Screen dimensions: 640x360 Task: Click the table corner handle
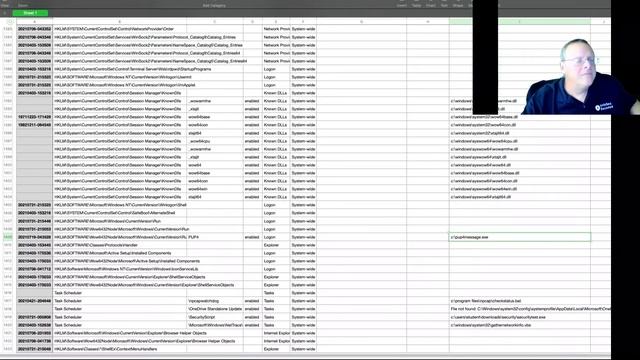(x=10, y=22)
